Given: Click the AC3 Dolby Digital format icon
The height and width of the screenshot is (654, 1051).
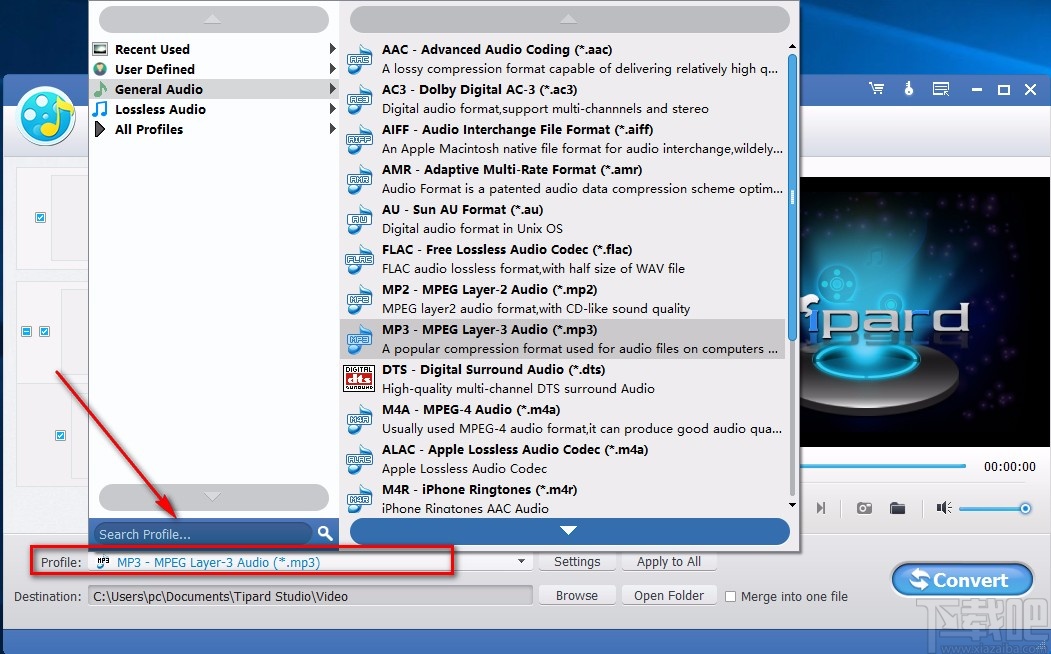Looking at the screenshot, I should click(360, 99).
